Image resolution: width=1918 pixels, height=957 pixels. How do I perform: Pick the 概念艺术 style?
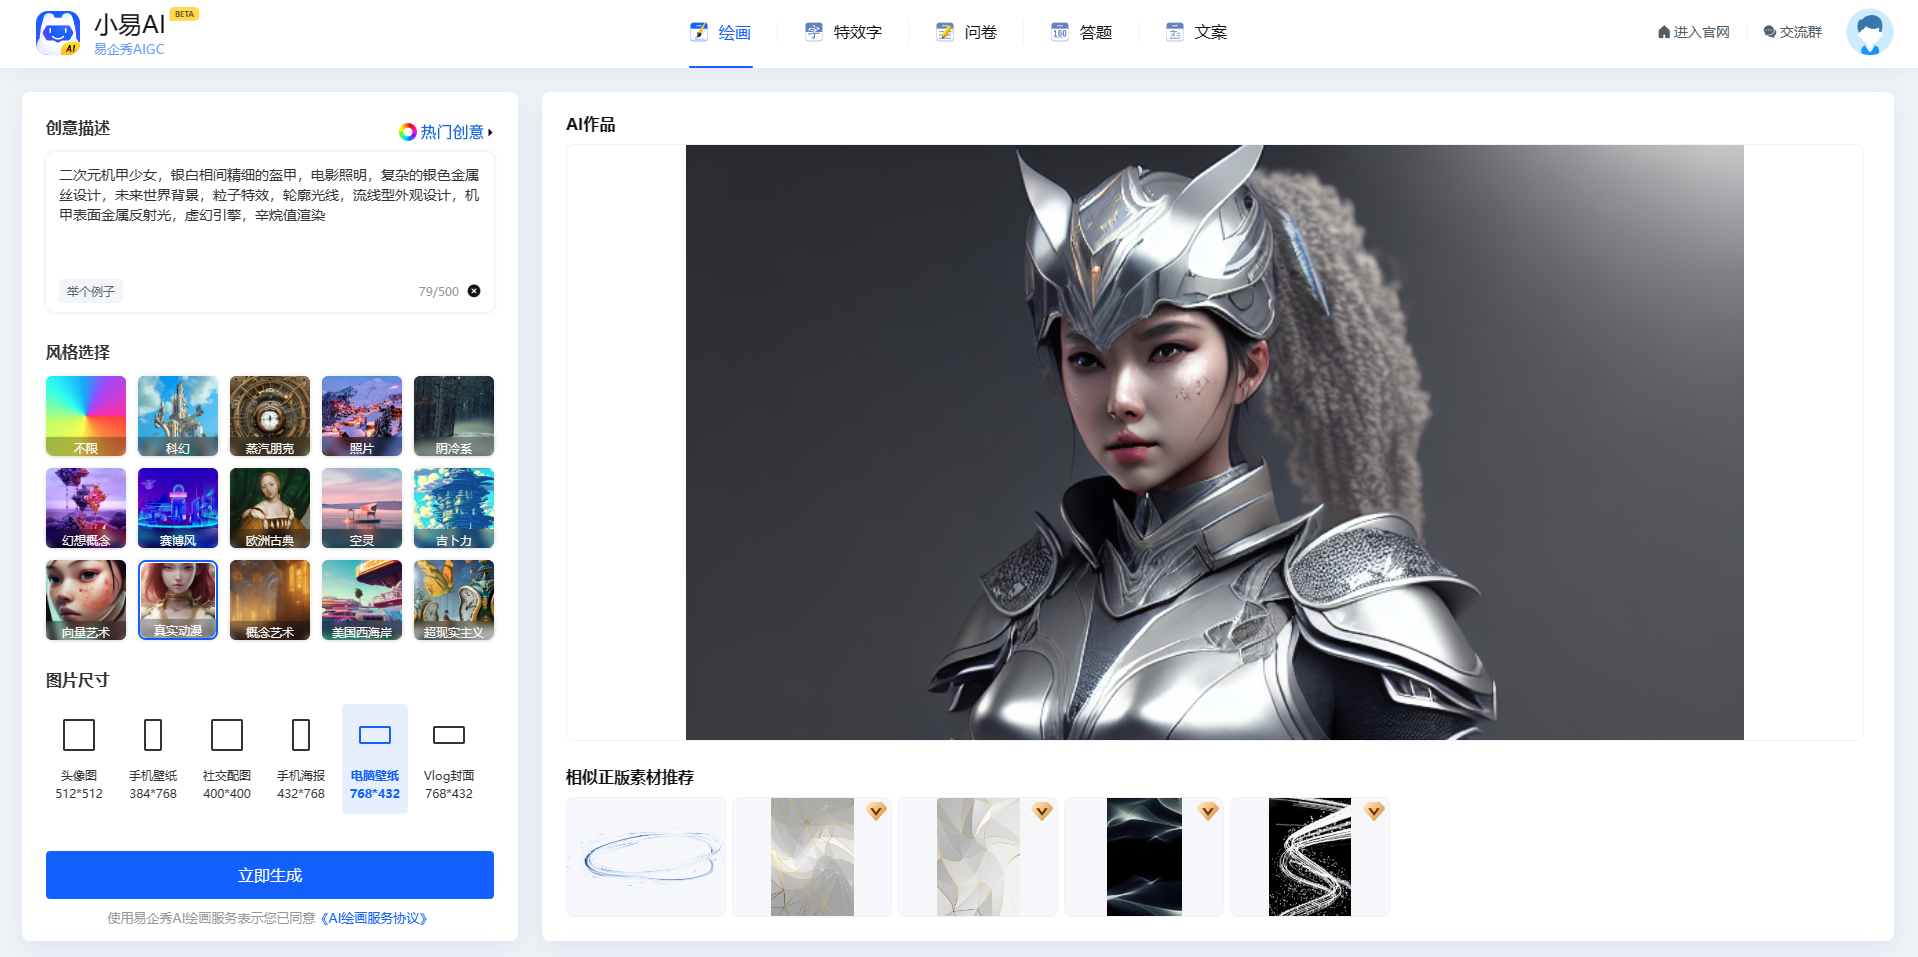point(270,600)
